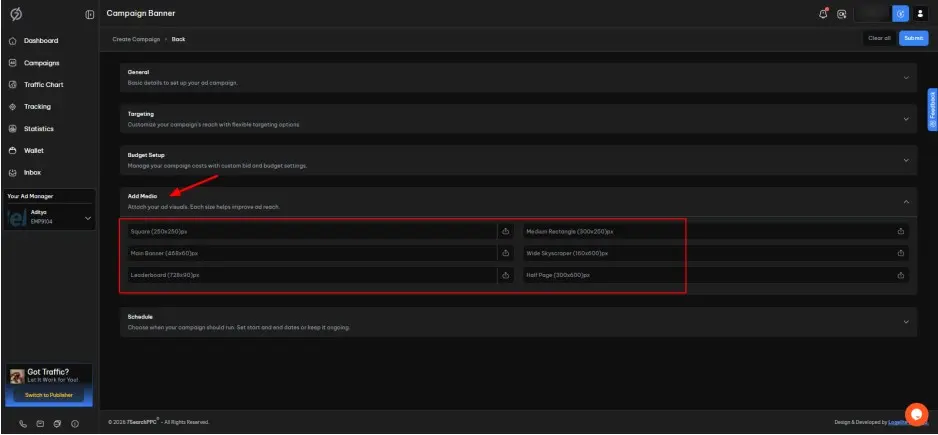Viewport: 938px width, 435px height.
Task: Click the chat bubbles icon in sidebar footer
Action: [57, 424]
